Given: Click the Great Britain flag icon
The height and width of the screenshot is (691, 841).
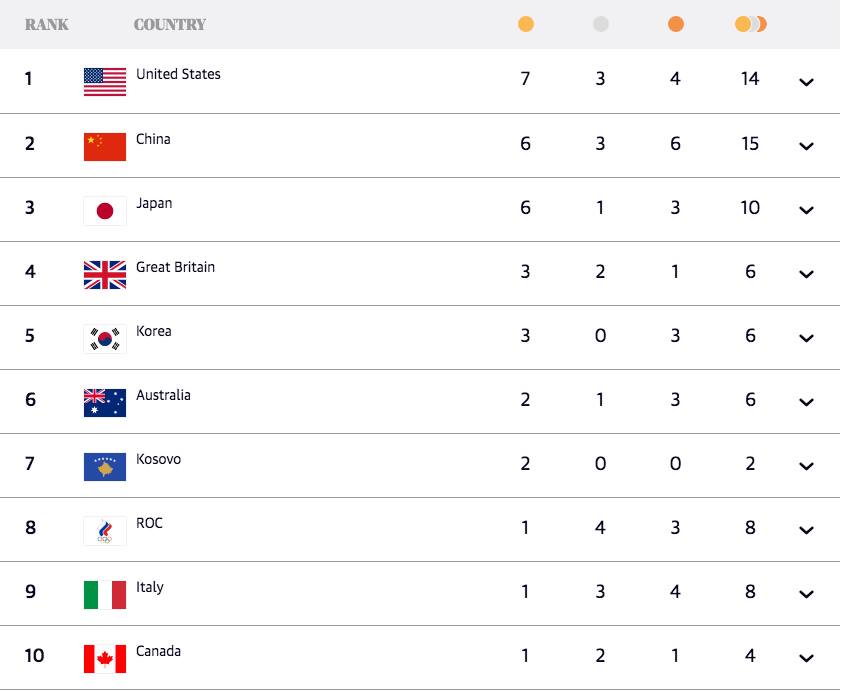Looking at the screenshot, I should (105, 274).
